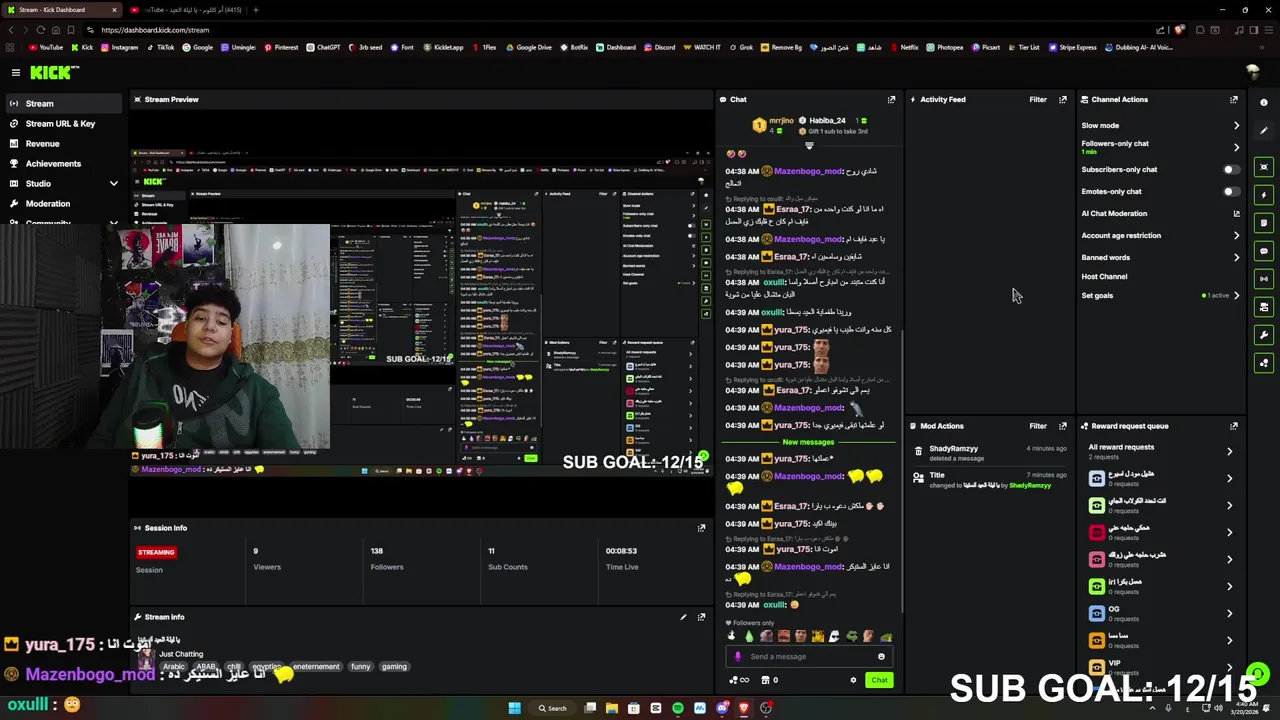This screenshot has width=1280, height=720.
Task: Toggle Emotes-only chat switch
Action: click(1232, 192)
